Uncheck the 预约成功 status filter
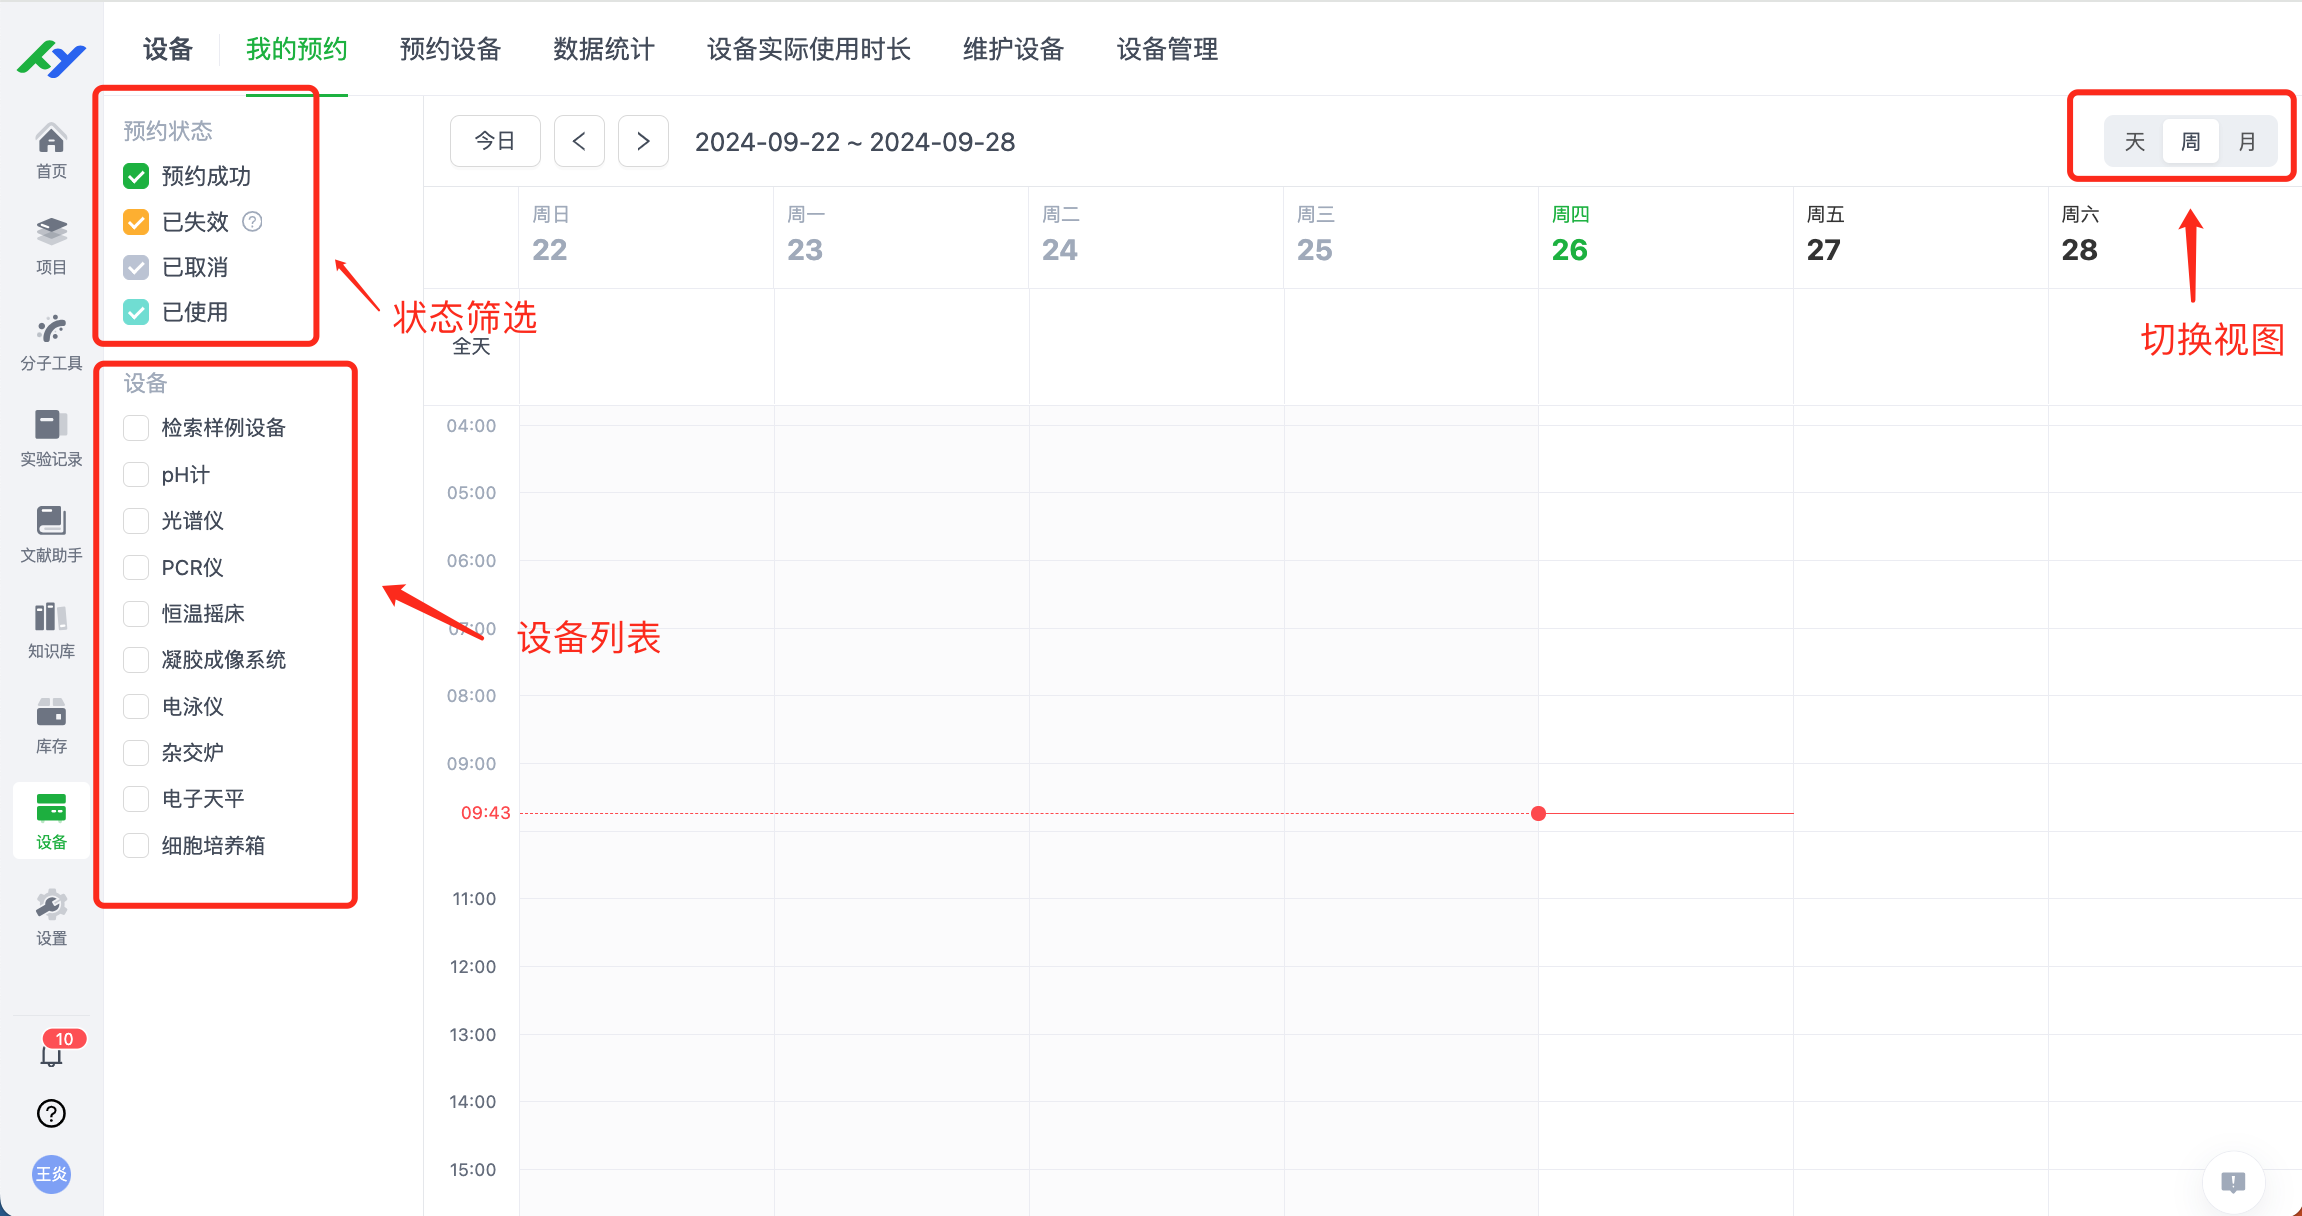2302x1216 pixels. tap(136, 175)
